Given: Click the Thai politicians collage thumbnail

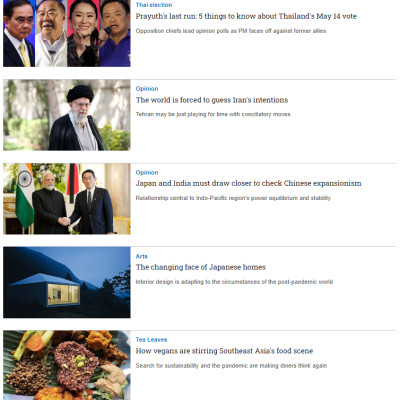Looking at the screenshot, I should 67,33.
